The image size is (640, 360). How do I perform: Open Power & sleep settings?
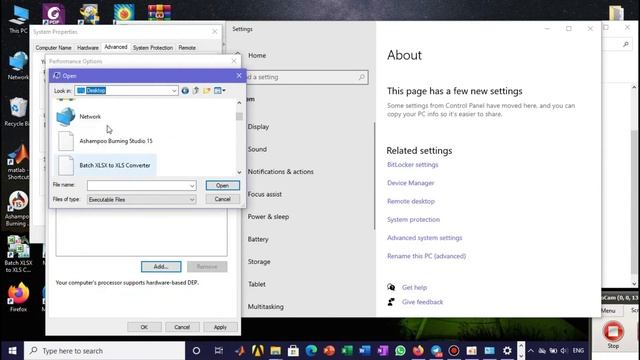tap(268, 217)
